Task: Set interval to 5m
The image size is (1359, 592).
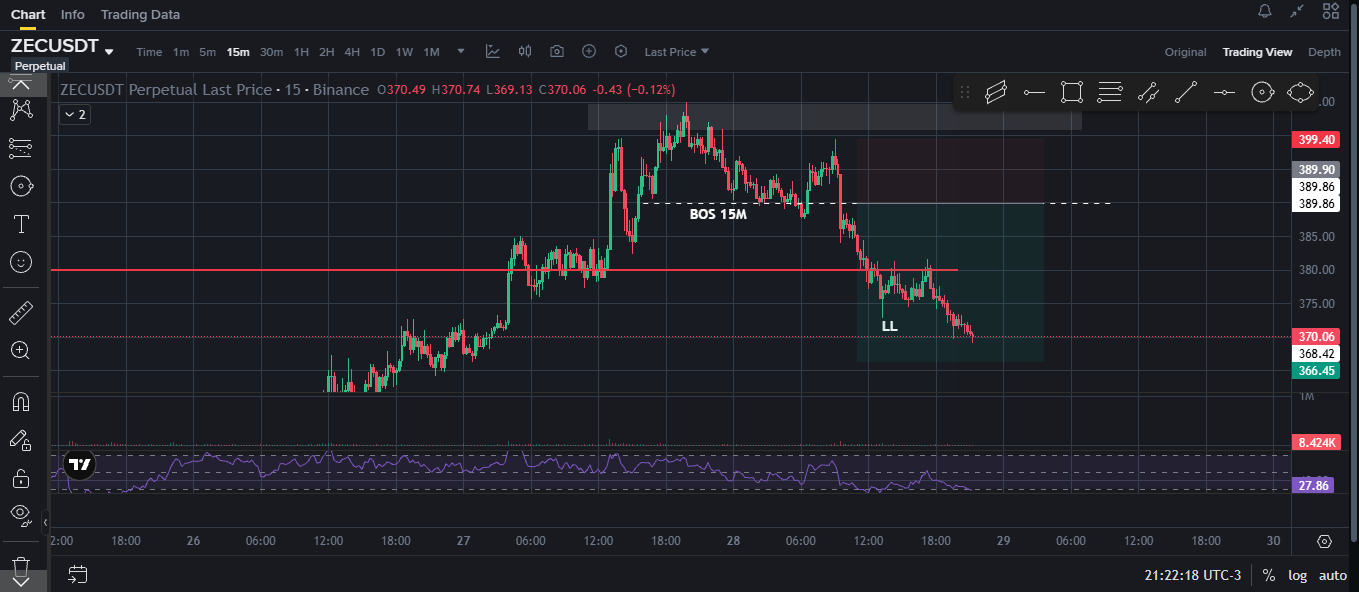Action: 207,52
